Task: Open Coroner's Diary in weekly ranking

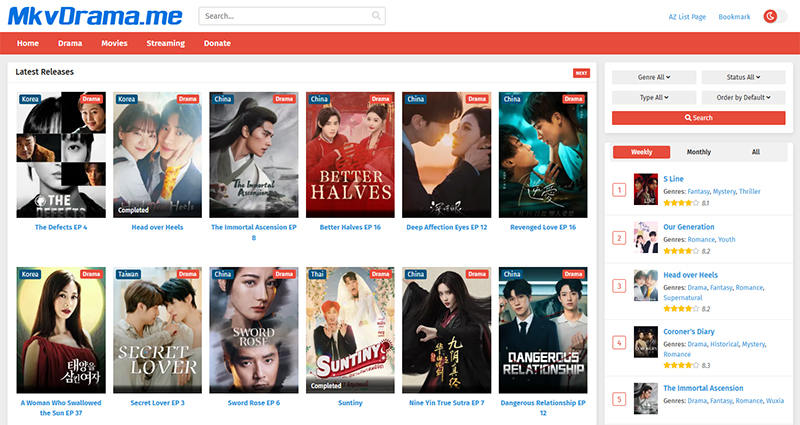Action: point(689,332)
